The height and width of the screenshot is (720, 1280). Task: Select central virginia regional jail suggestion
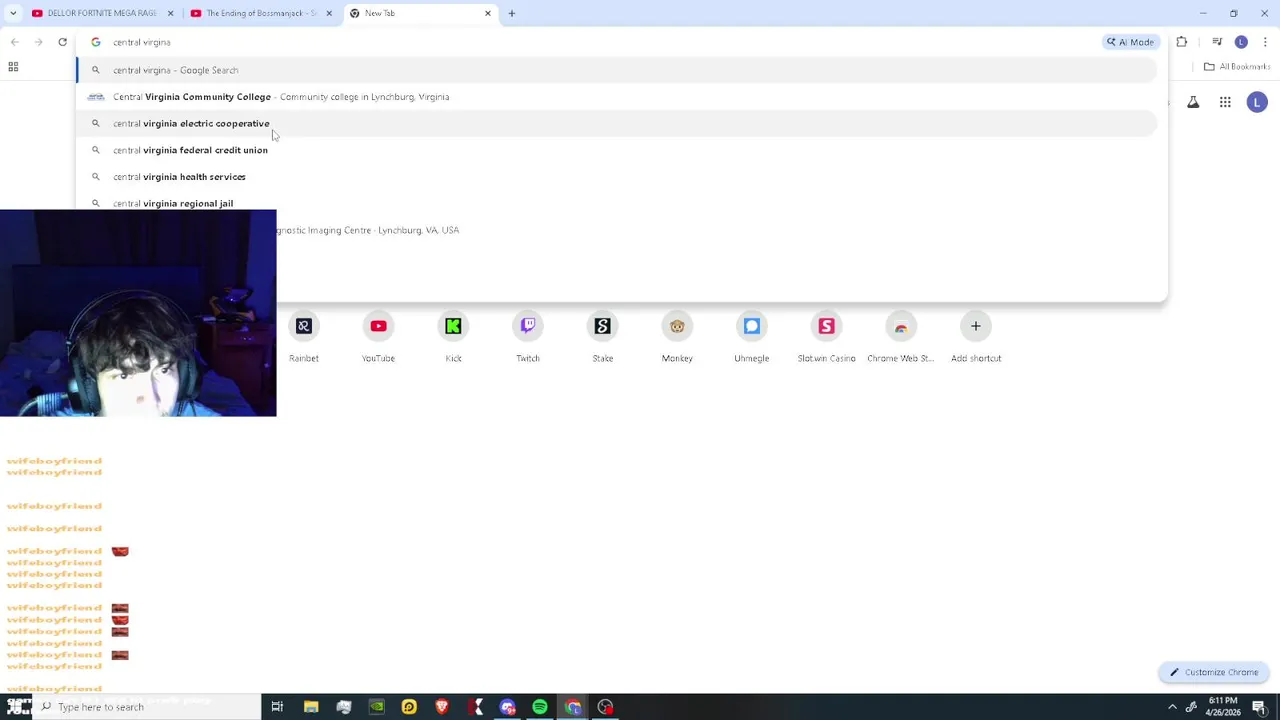617,201
